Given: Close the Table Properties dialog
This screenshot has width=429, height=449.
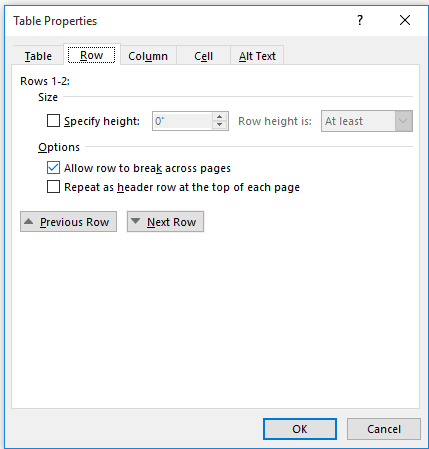Looking at the screenshot, I should click(x=405, y=20).
